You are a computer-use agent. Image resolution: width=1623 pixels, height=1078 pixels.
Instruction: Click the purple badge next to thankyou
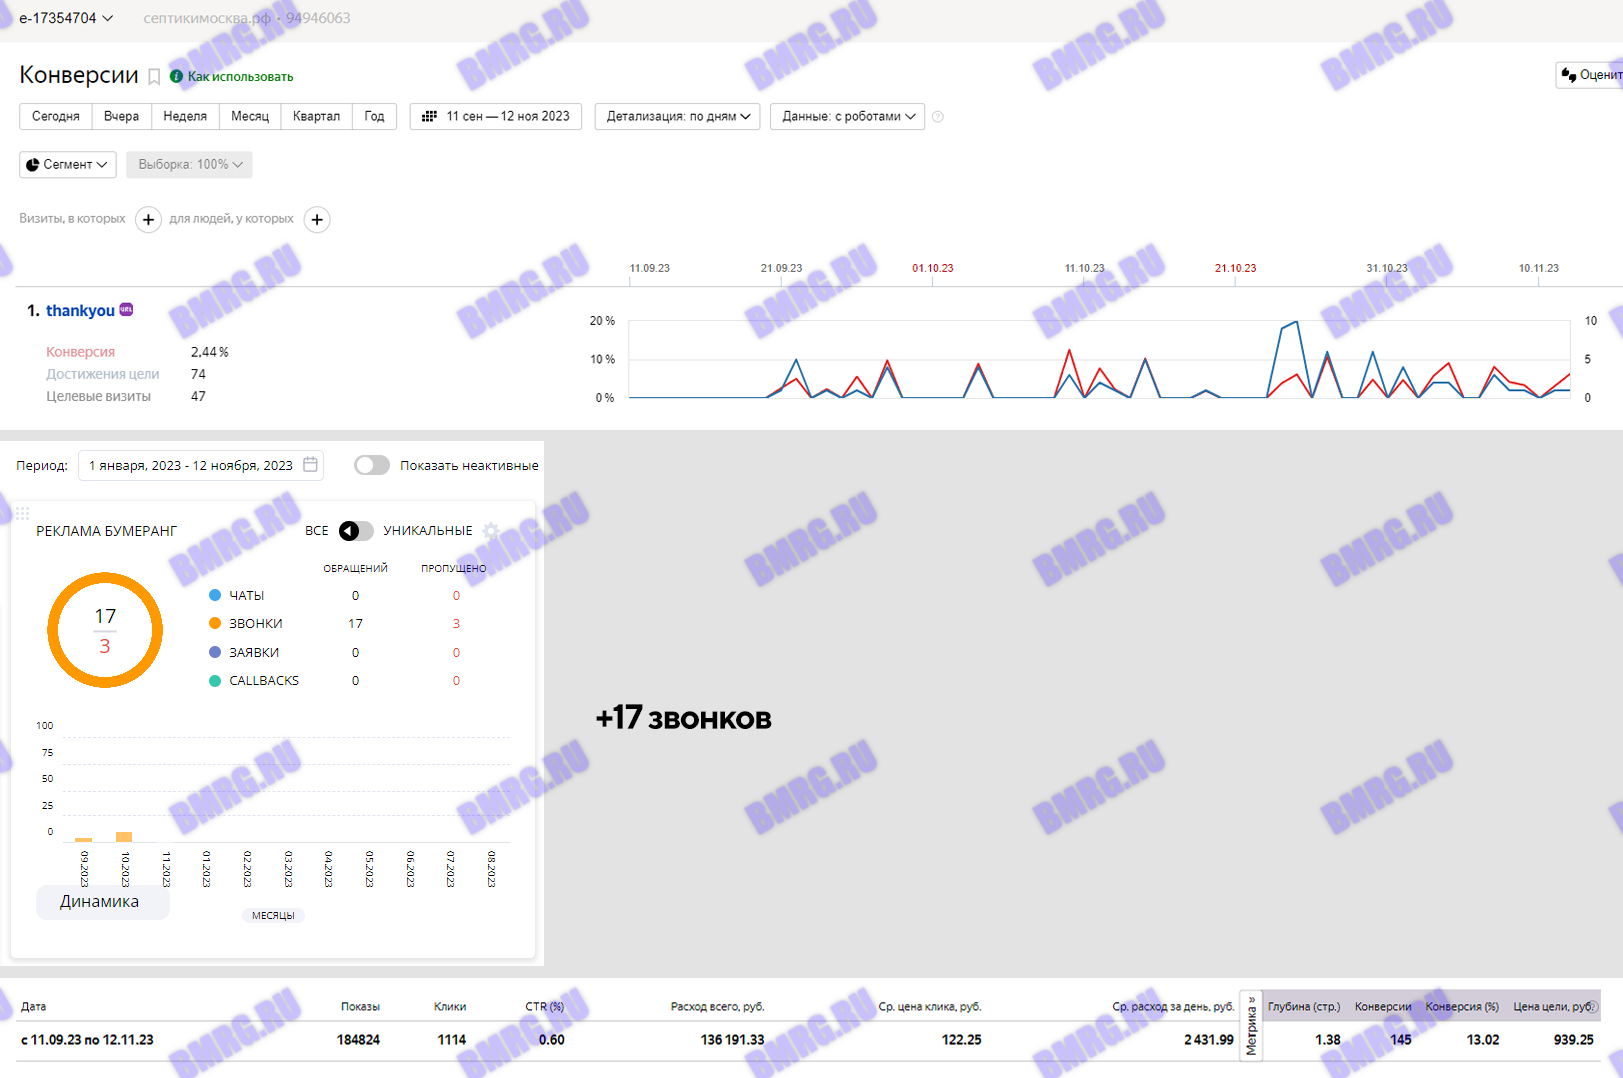[126, 310]
